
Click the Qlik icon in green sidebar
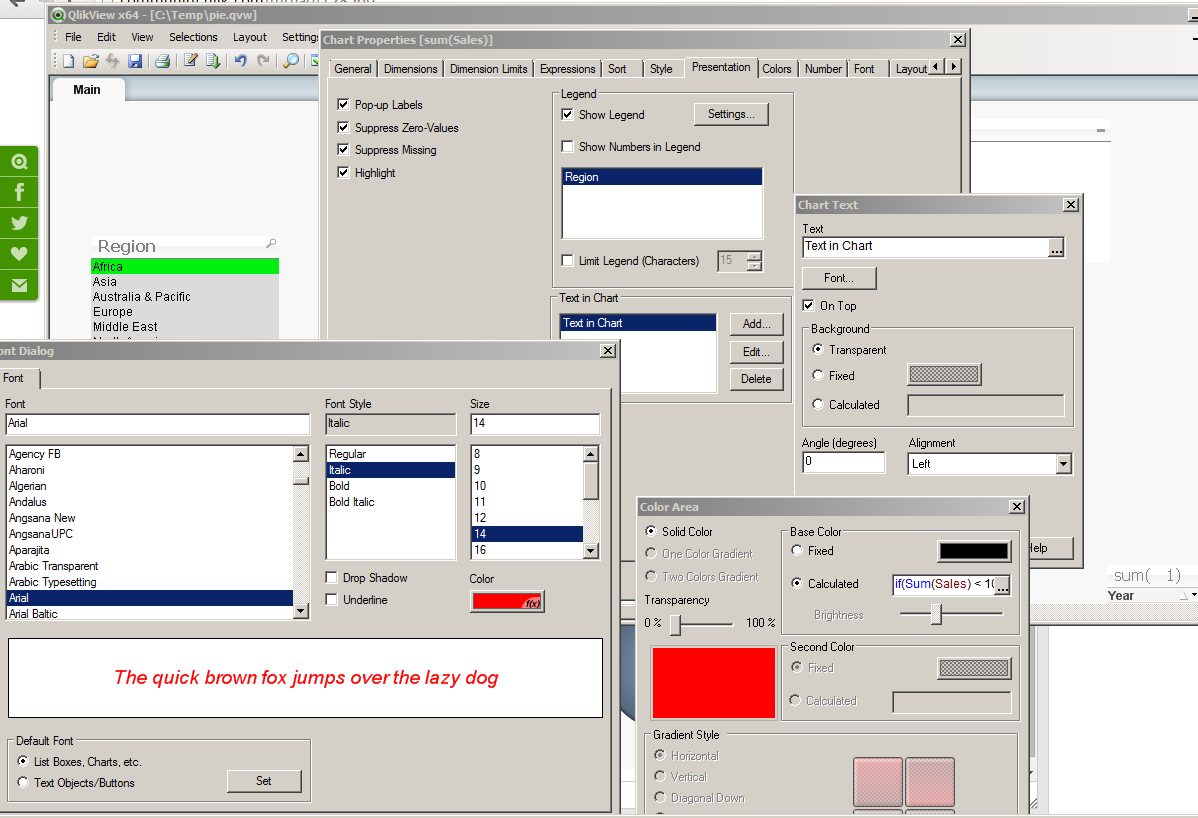click(x=19, y=161)
